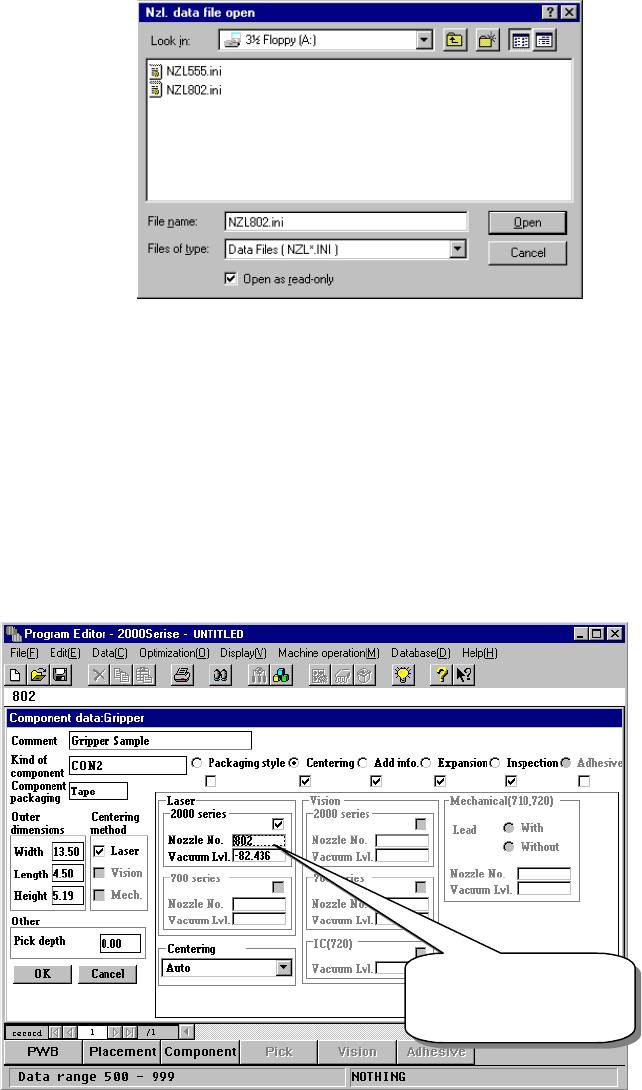This screenshot has height=1090, width=642.
Task: Click the Open button in file dialog
Action: (x=527, y=222)
